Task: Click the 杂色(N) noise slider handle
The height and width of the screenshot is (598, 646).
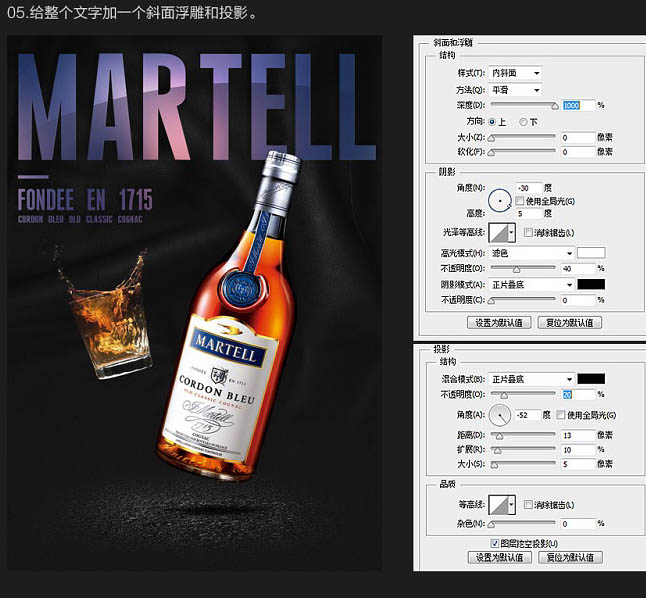Action: coord(491,525)
